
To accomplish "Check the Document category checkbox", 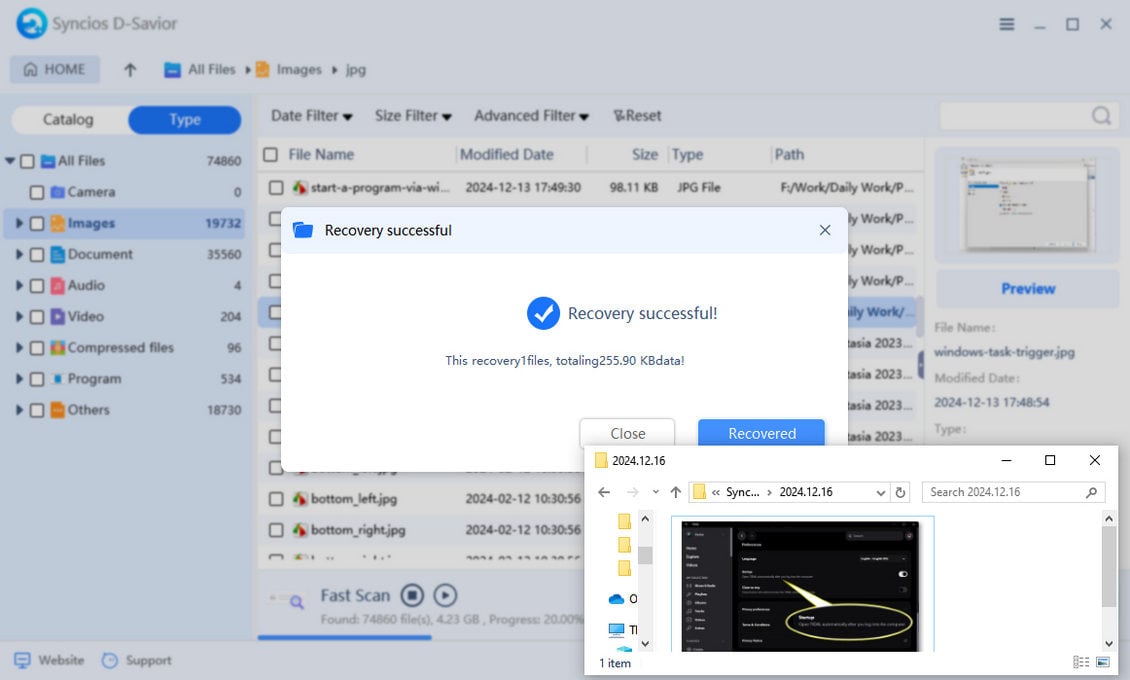I will pos(37,255).
